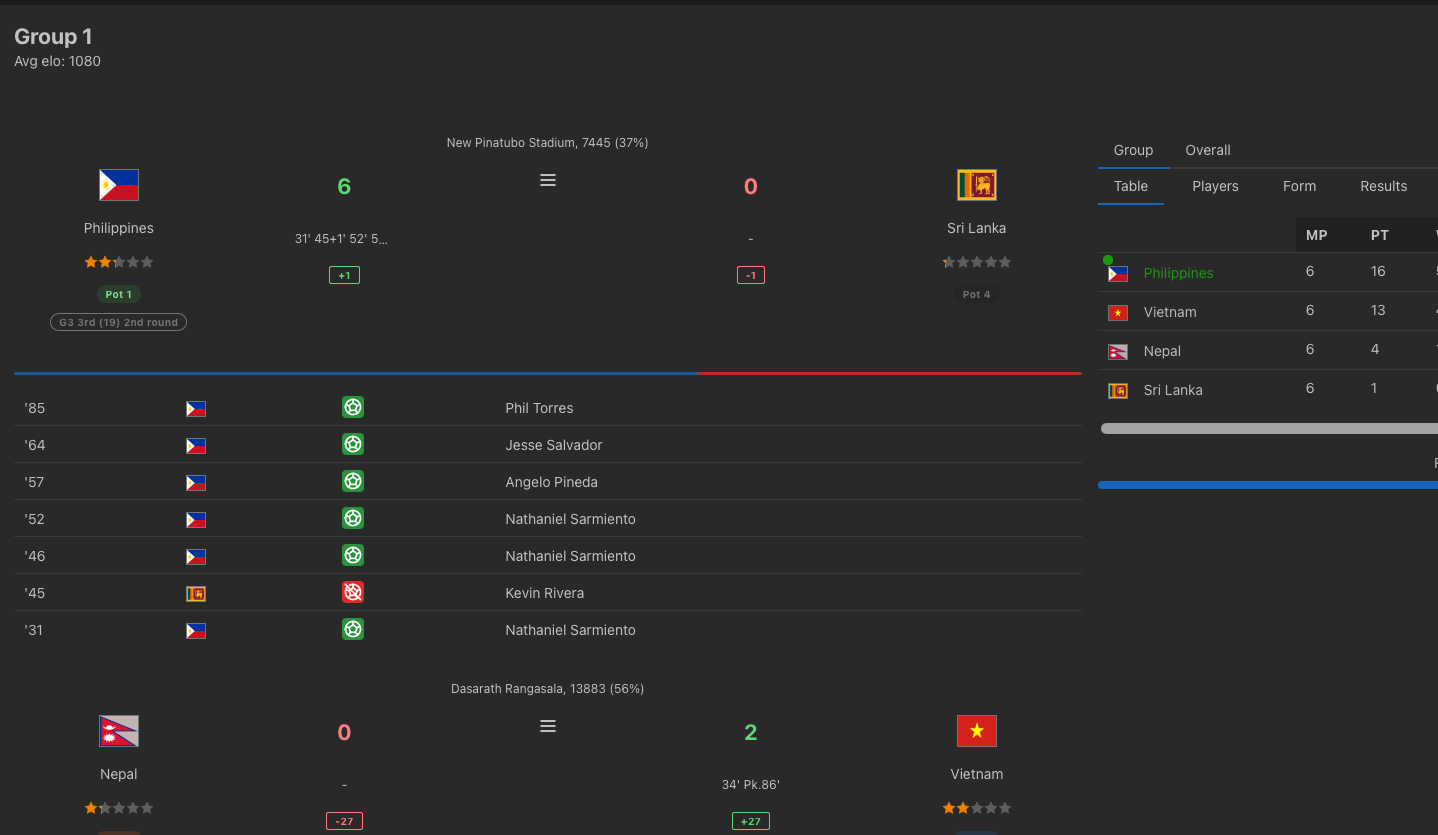
Task: Open the hamburger menu of Philippines match
Action: point(548,180)
